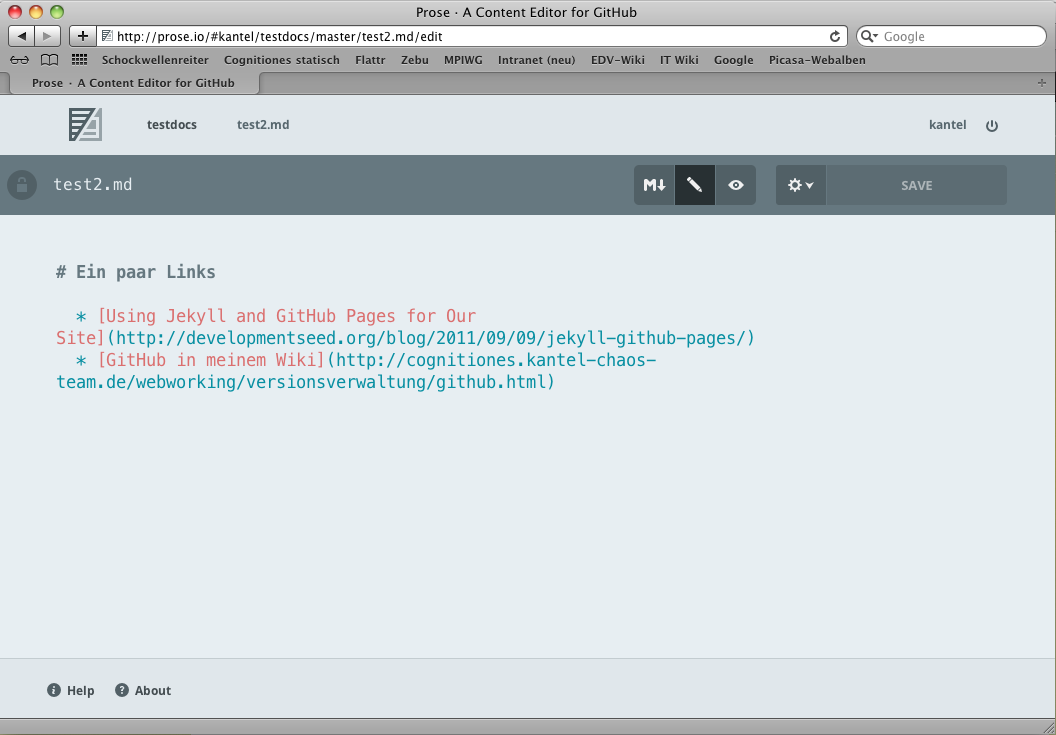This screenshot has width=1056, height=735.
Task: Click the team.de/webworking URL line
Action: click(x=305, y=383)
